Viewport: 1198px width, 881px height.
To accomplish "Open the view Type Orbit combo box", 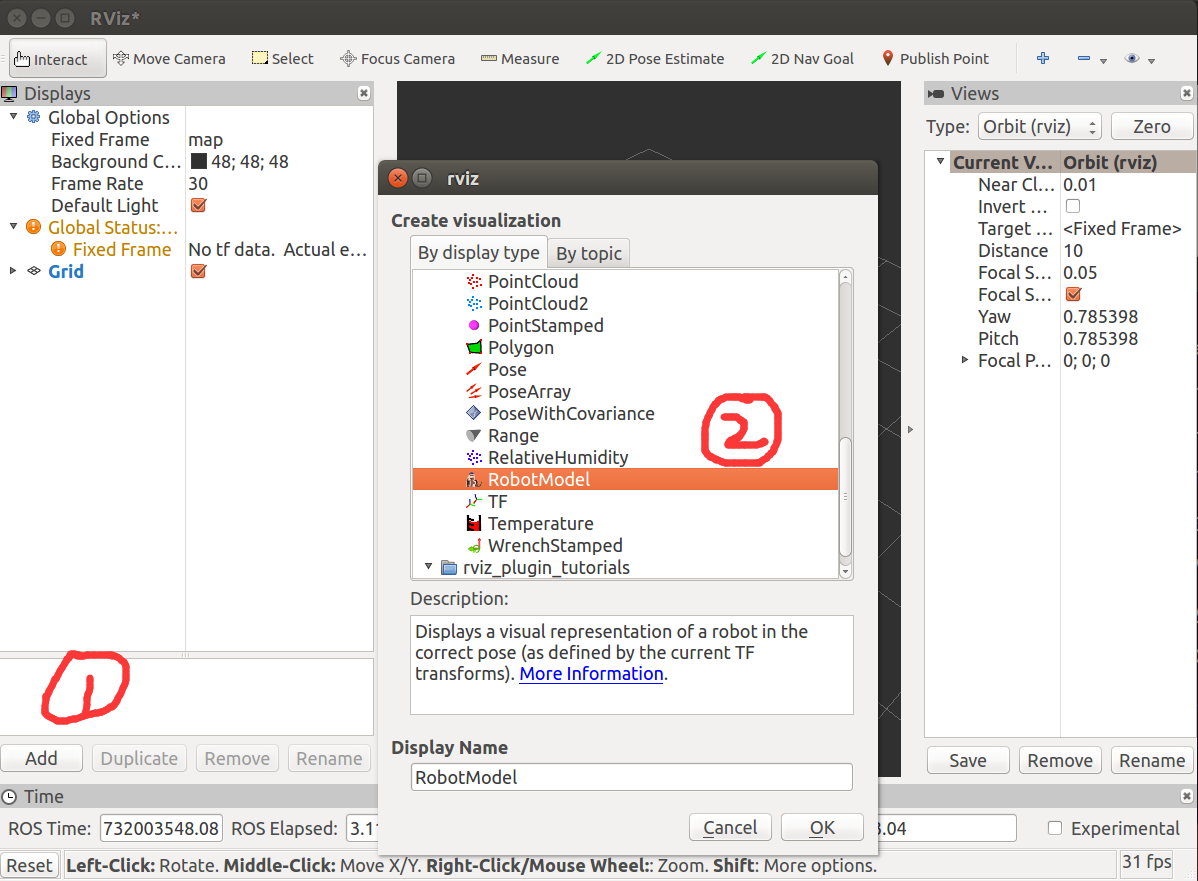I will coord(1040,127).
